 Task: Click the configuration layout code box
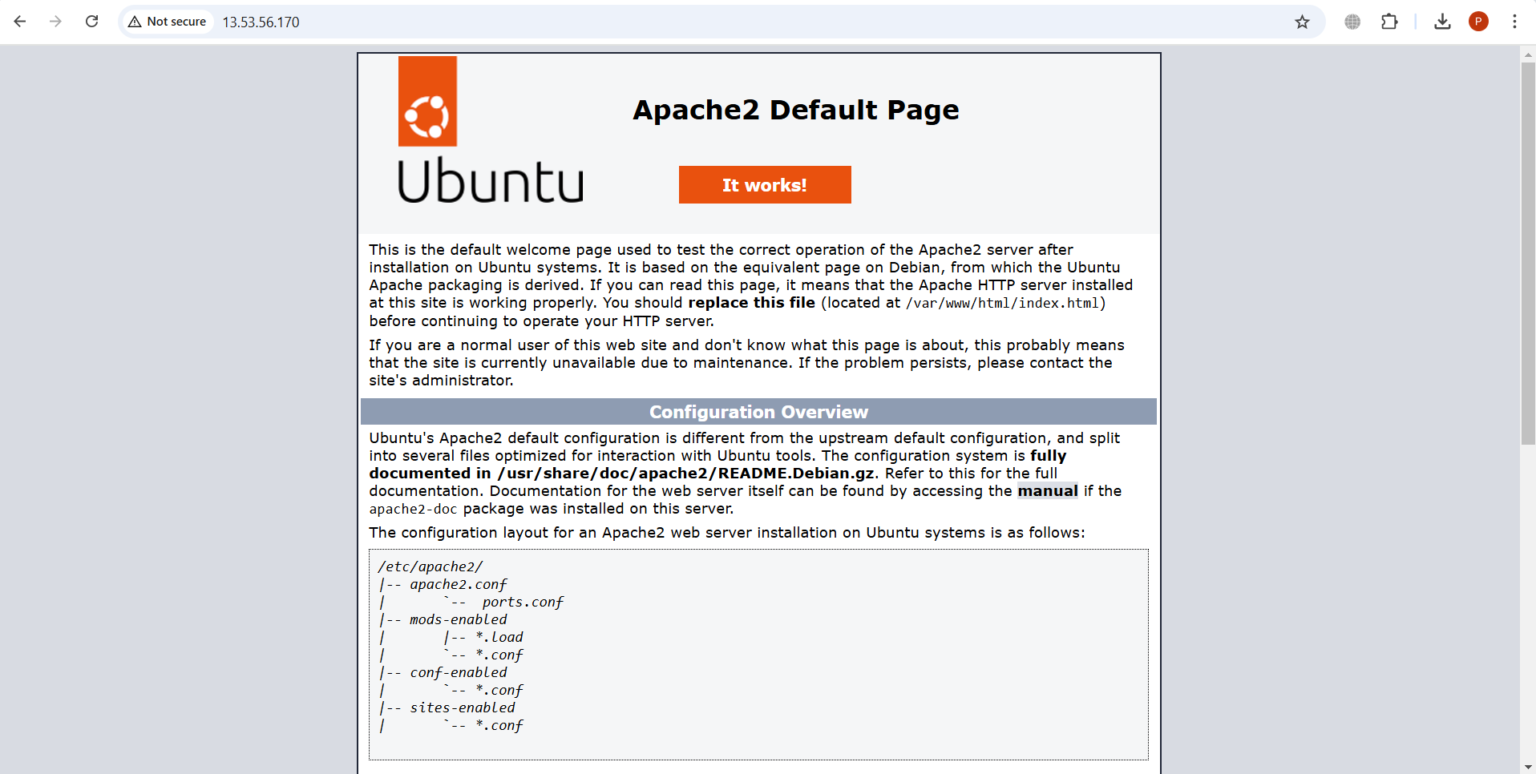click(x=758, y=650)
